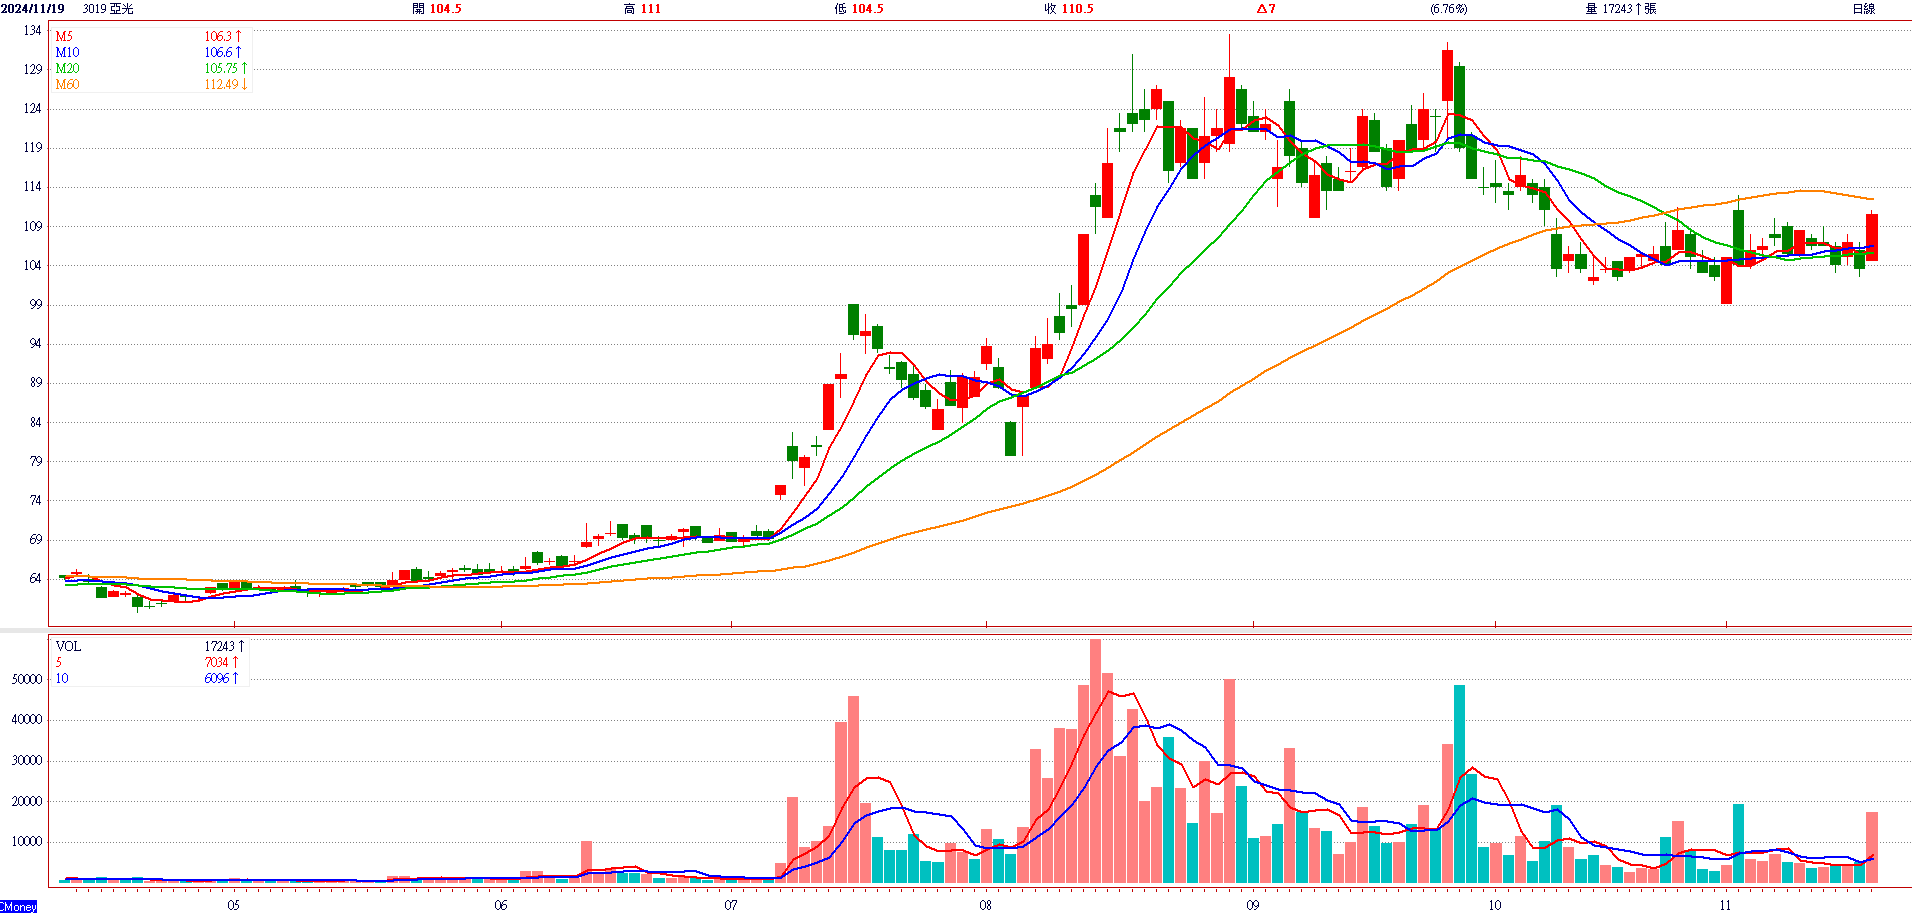1912x921 pixels.
Task: Click the VOL label in volume legend
Action: pos(68,646)
